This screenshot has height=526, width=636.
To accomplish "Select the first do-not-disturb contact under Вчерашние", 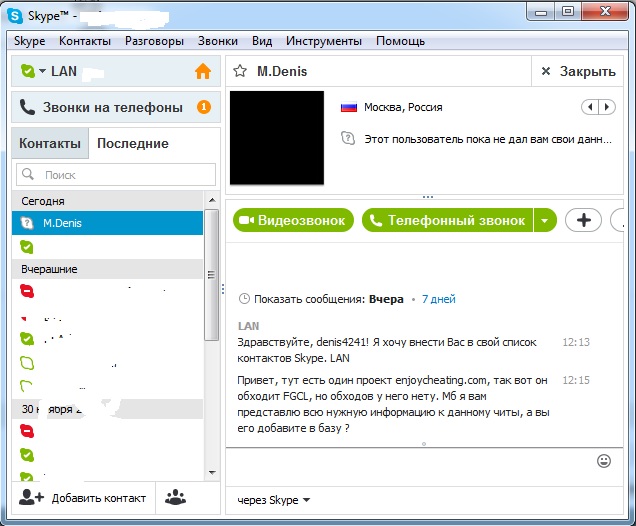I will pos(107,291).
